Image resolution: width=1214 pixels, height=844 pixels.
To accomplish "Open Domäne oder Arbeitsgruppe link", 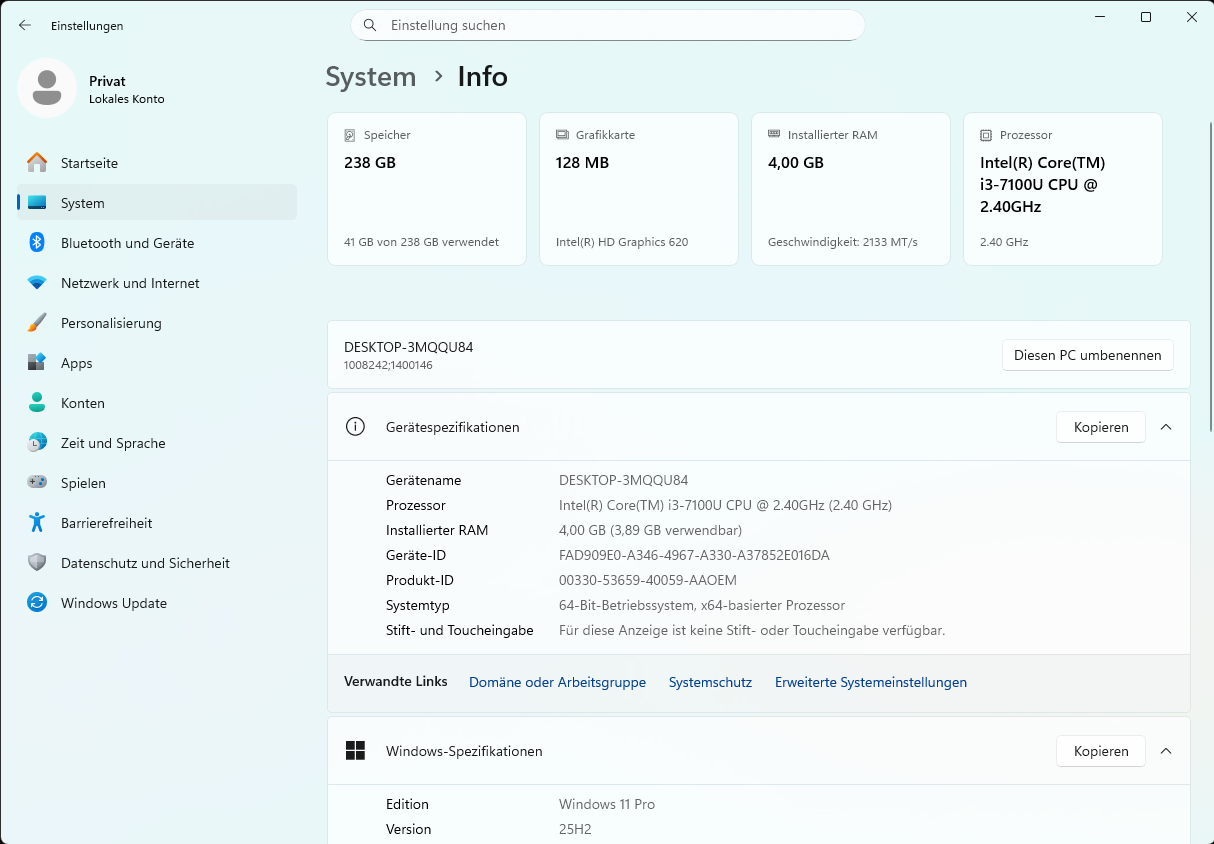I will point(557,682).
